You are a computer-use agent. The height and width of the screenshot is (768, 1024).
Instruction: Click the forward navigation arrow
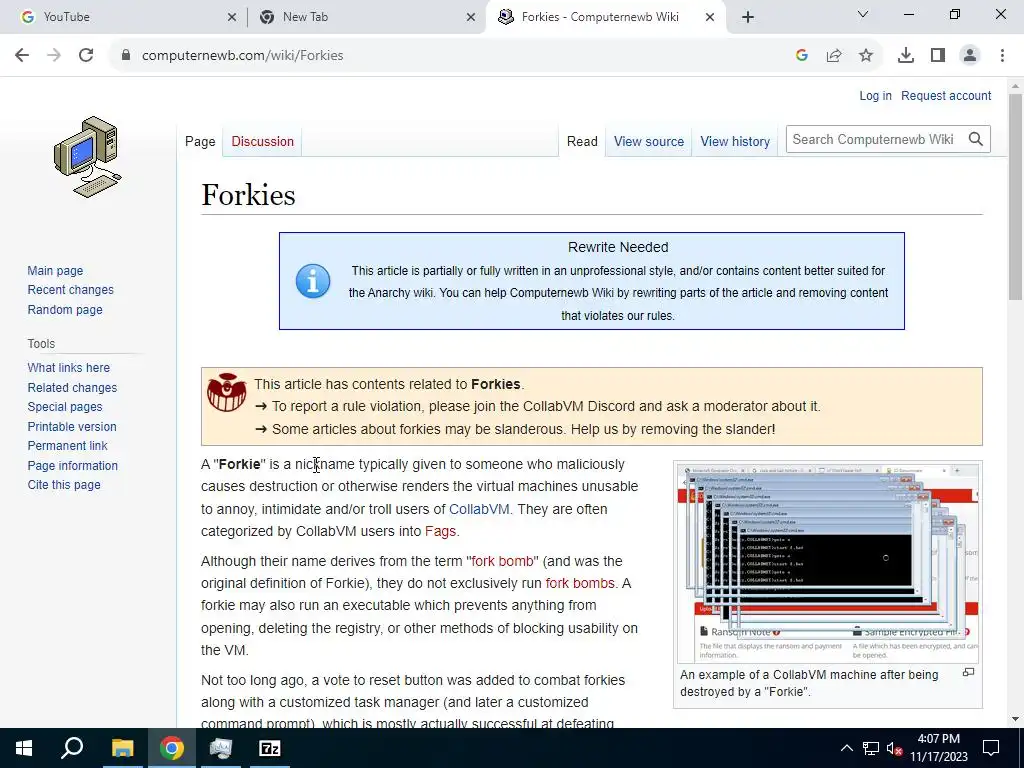point(54,56)
